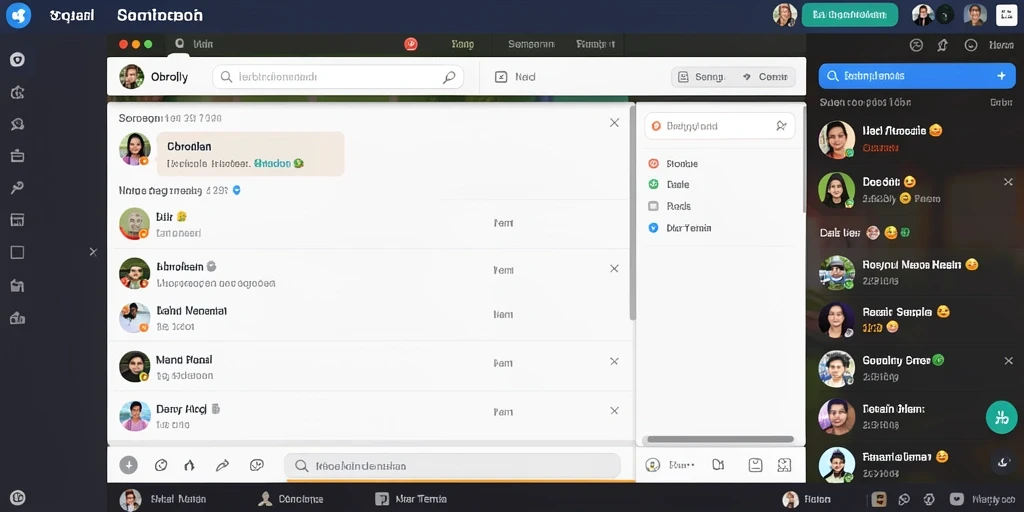Select the orange Stonke status option
This screenshot has width=1024, height=512.
(x=673, y=164)
